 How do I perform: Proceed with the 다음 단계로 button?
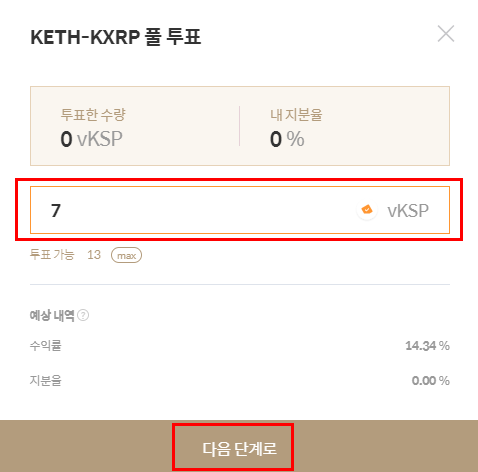pyautogui.click(x=239, y=448)
